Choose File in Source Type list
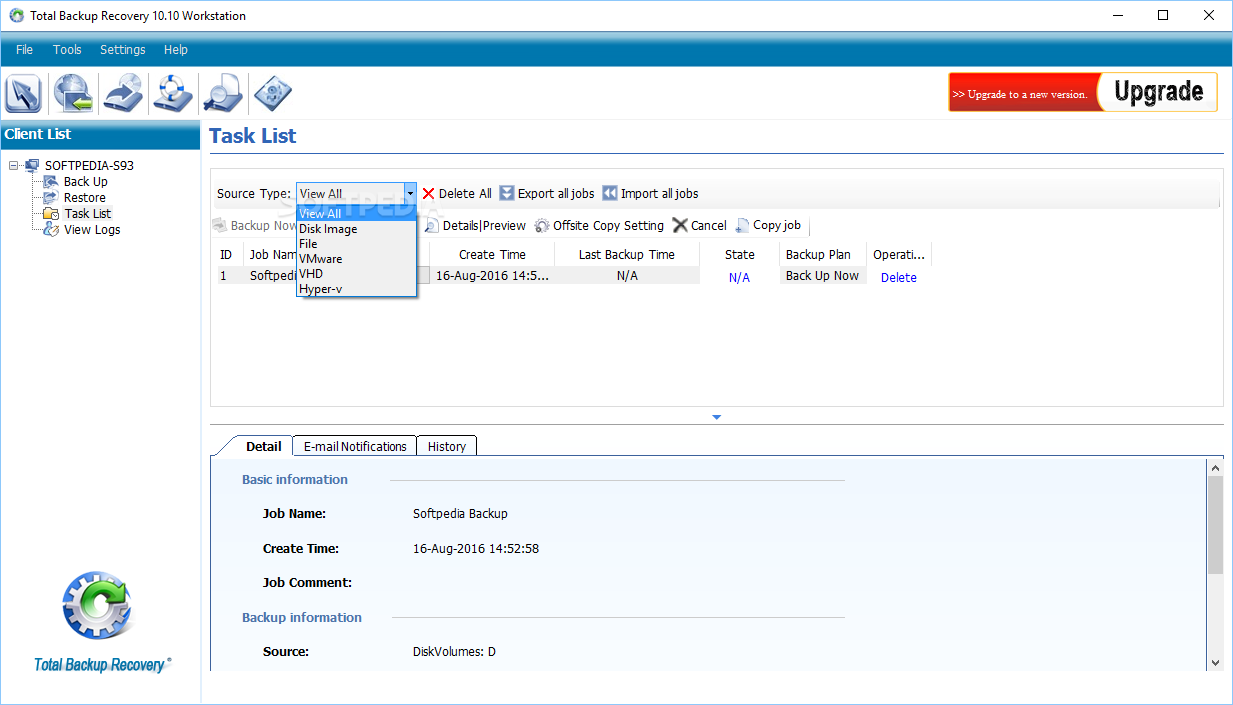This screenshot has height=705, width=1233. click(356, 244)
